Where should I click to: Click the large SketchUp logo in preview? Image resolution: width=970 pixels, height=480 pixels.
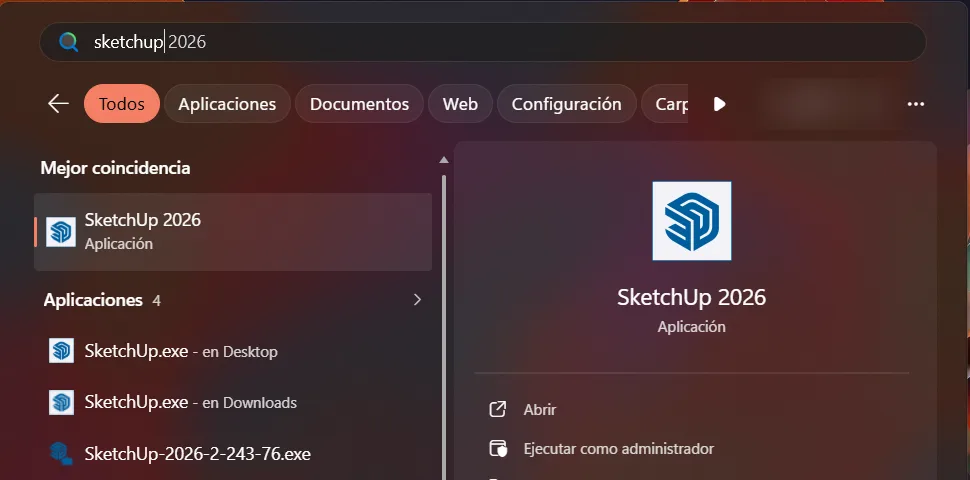point(692,221)
